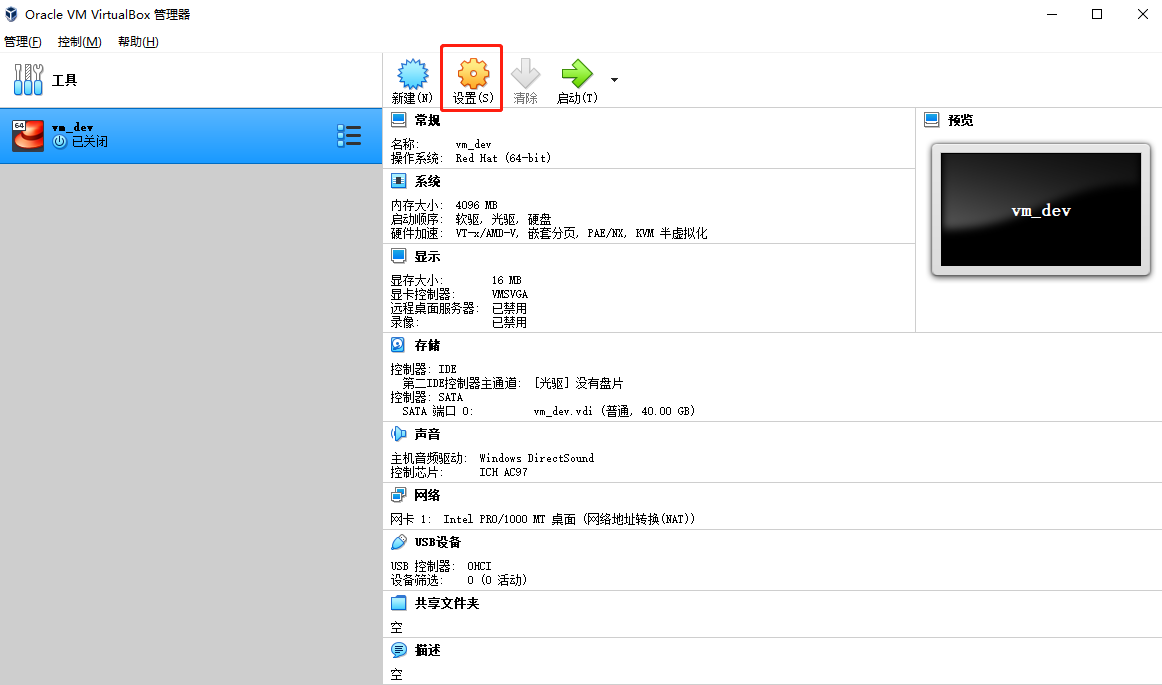Click the vm_dev preview thumbnail
The image size is (1162, 685).
point(1040,210)
